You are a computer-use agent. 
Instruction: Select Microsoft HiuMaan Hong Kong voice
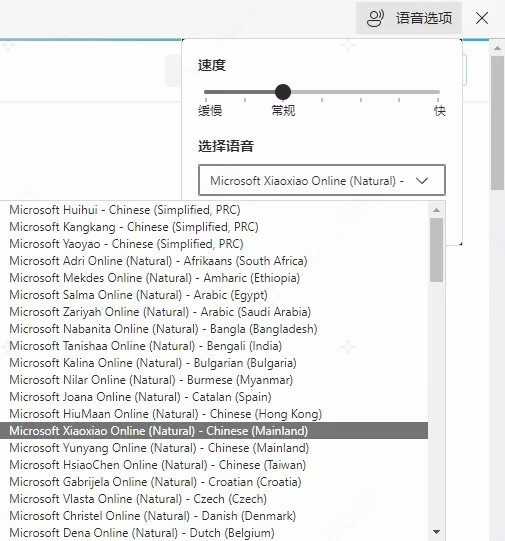tap(214, 414)
